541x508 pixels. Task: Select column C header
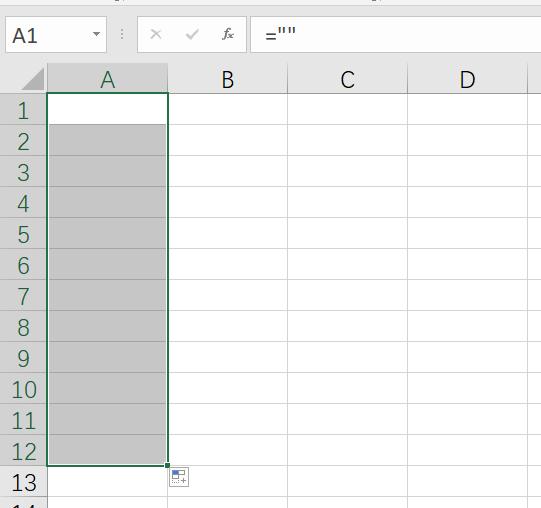click(x=347, y=79)
